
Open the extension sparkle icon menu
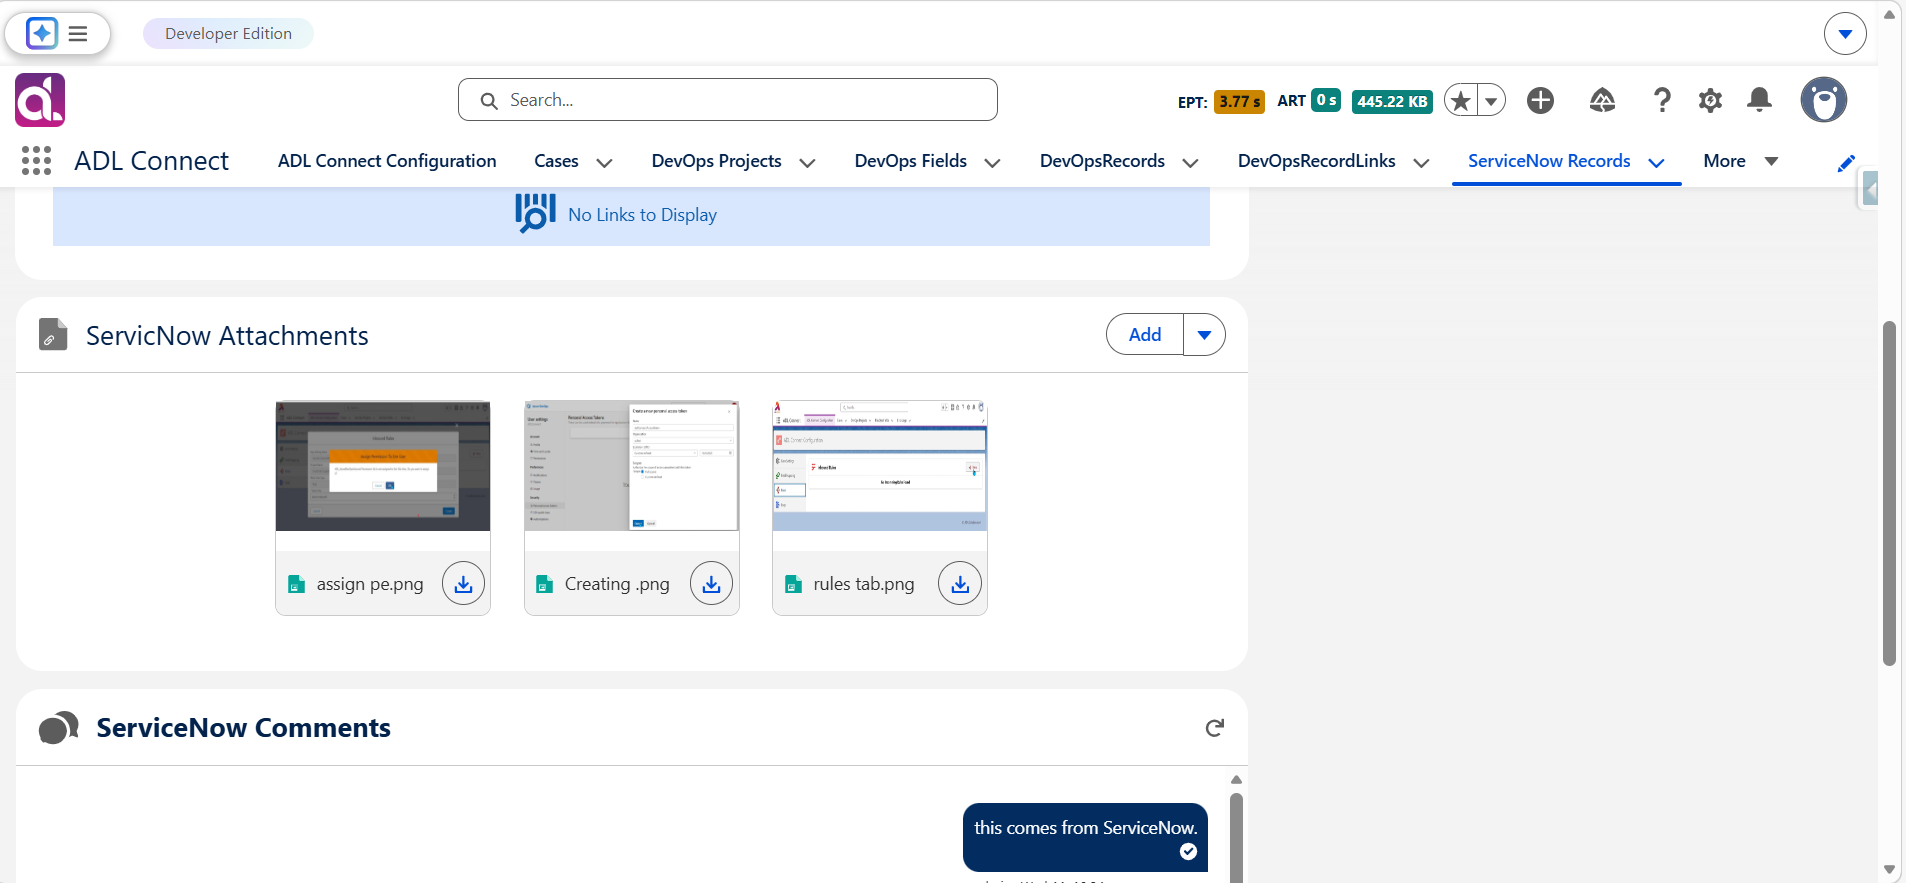pyautogui.click(x=41, y=33)
